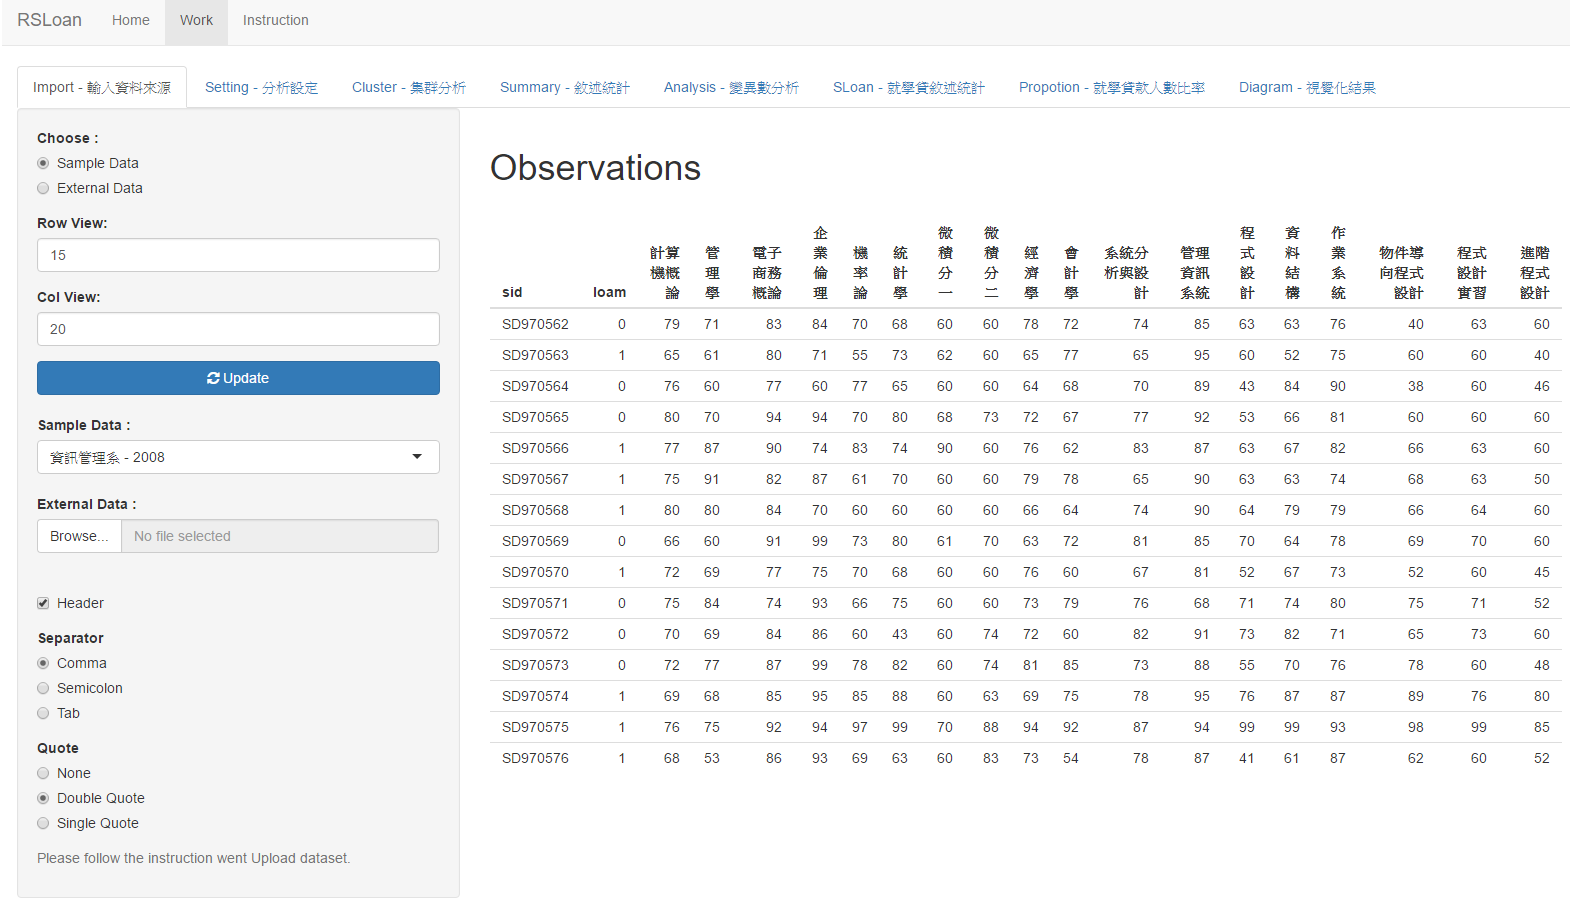Click the blue Update button
The height and width of the screenshot is (916, 1570).
pyautogui.click(x=238, y=378)
